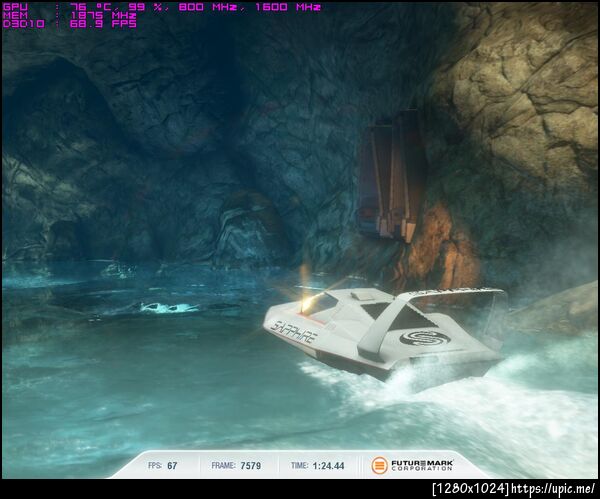Click the Futuremark Corporation text
The height and width of the screenshot is (499, 600).
tap(422, 465)
